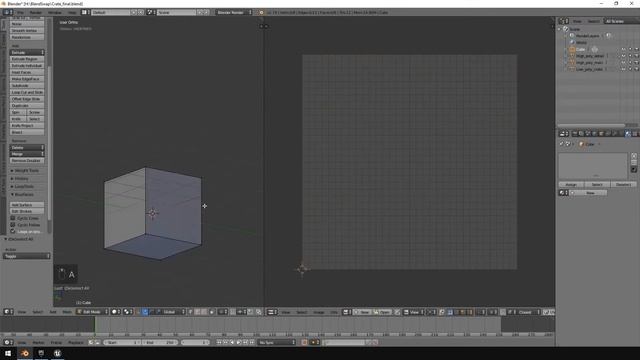Click the play animation button
The width and height of the screenshot is (640, 360).
coord(239,342)
